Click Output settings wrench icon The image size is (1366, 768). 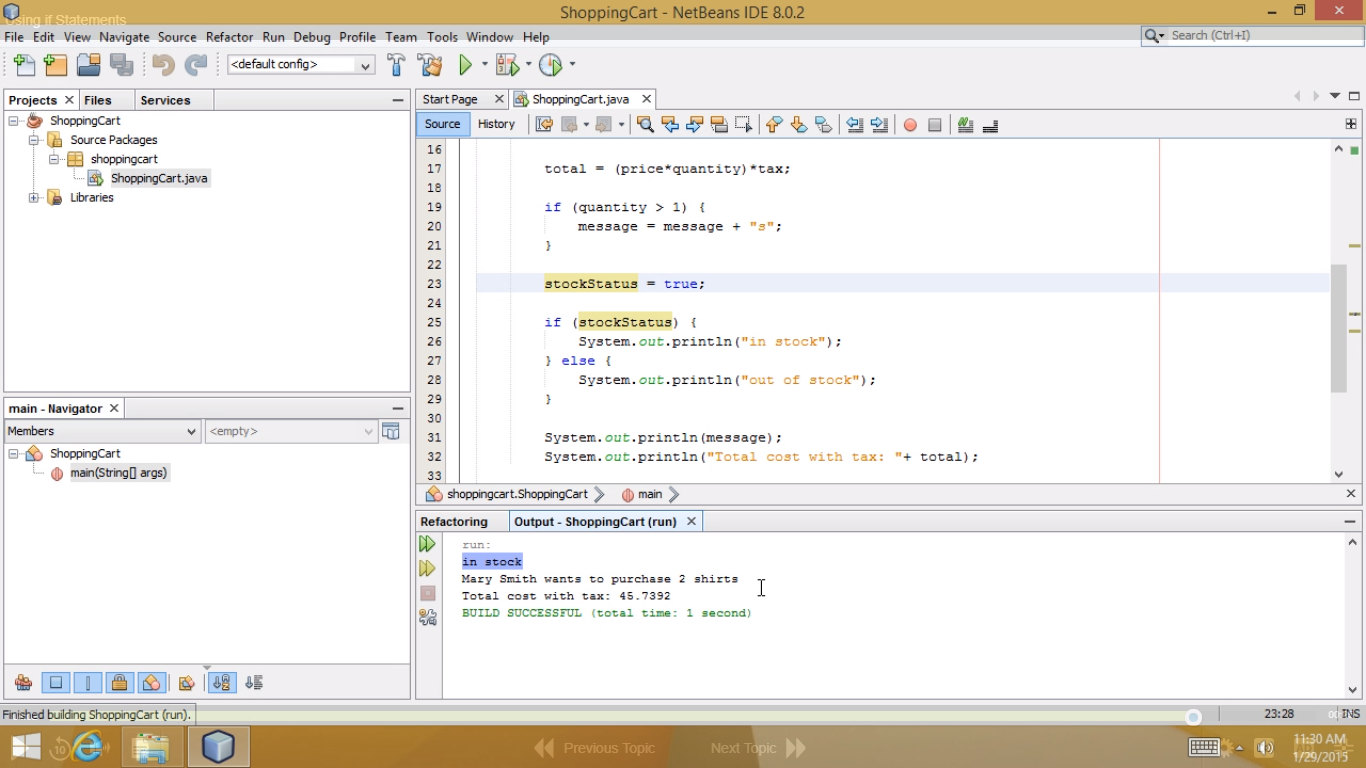427,617
